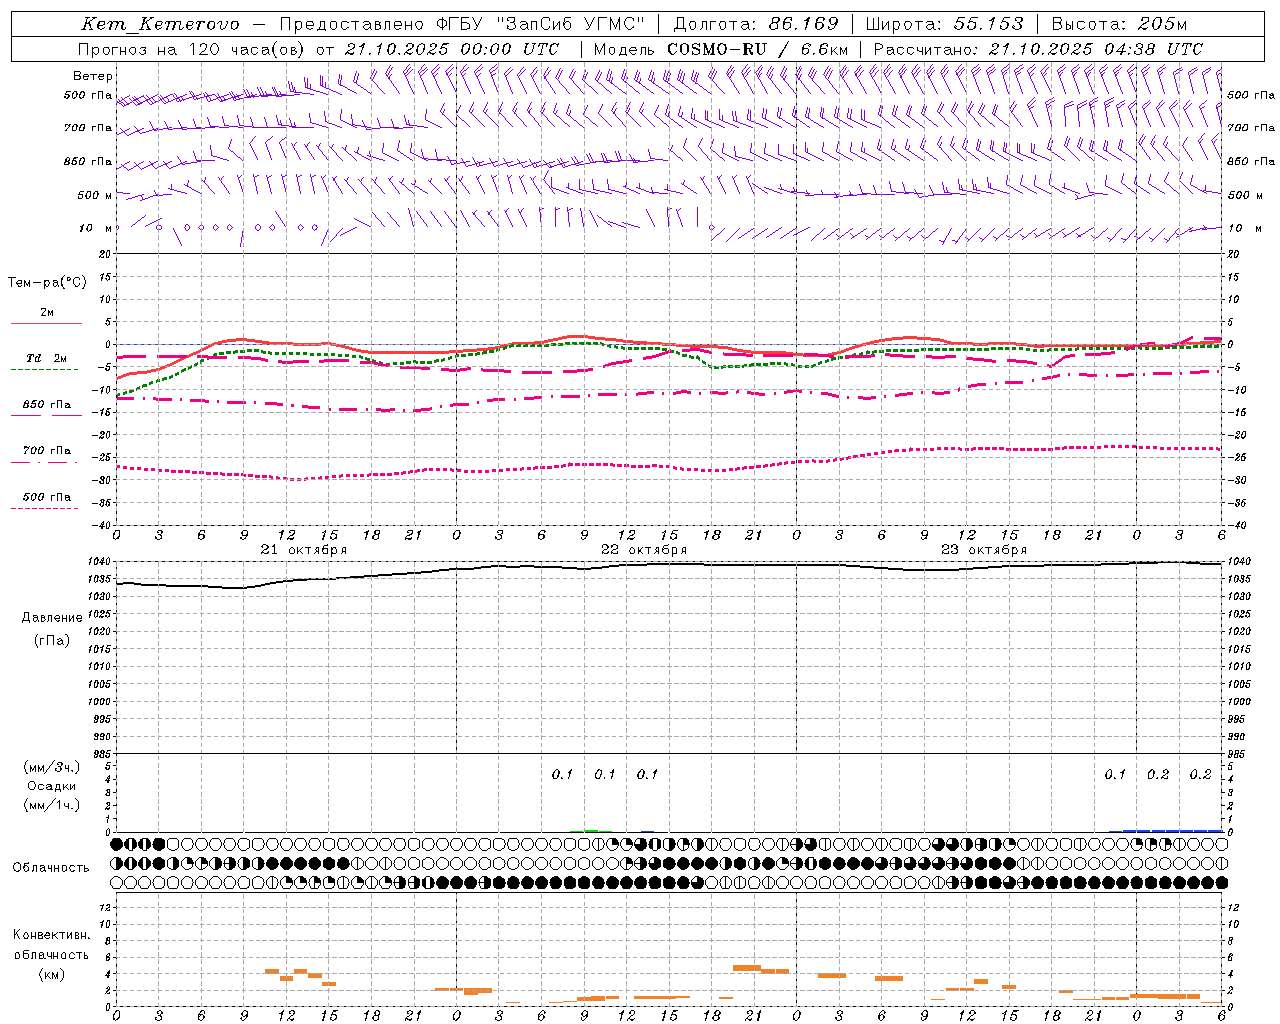This screenshot has height=1024, width=1280.
Task: Select the text 'Предоставлено ФГБУ "ЗапСиб УГМС"'
Action: pos(462,24)
